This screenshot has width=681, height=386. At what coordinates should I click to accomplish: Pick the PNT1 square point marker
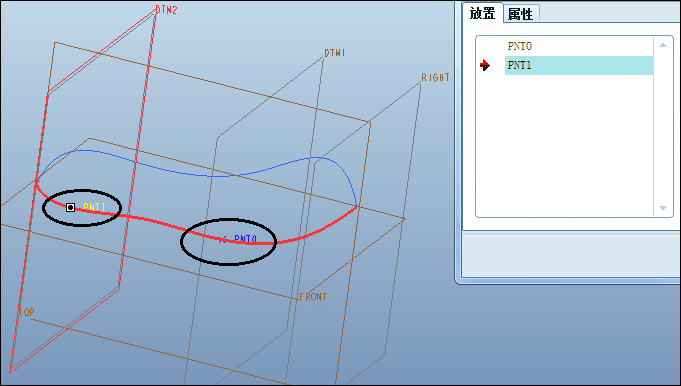pyautogui.click(x=70, y=208)
